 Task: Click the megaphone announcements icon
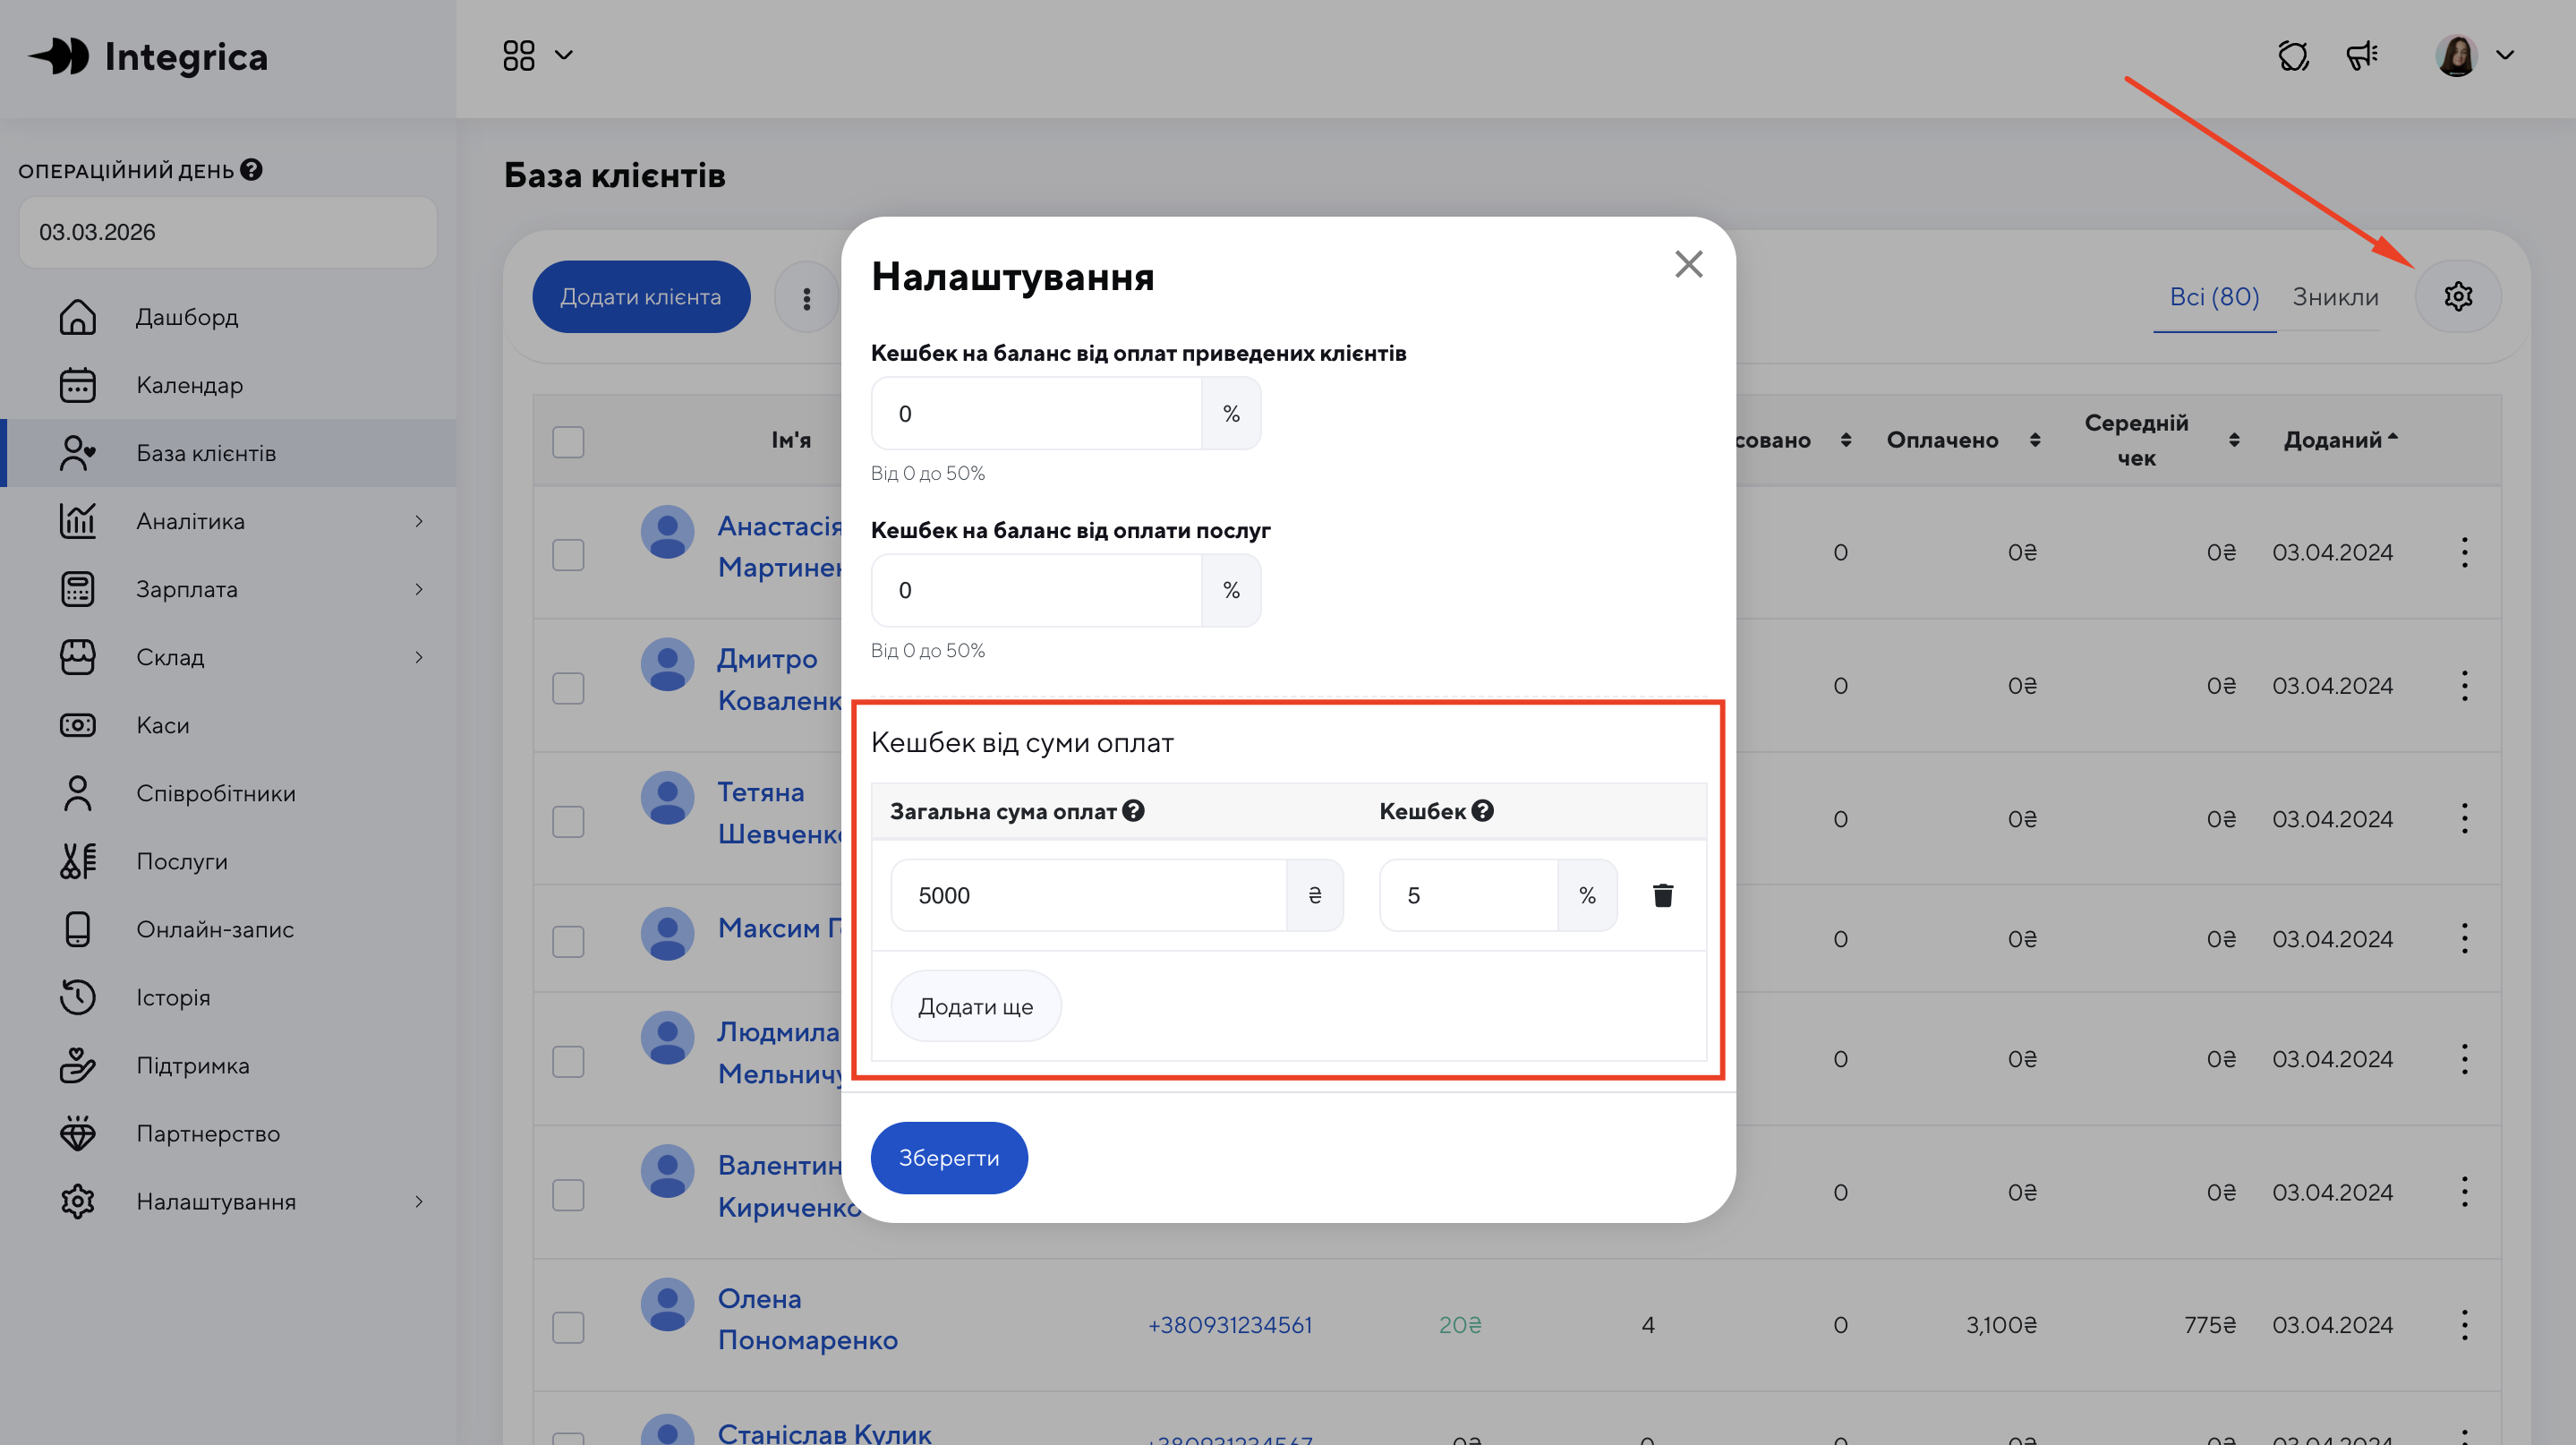[x=2362, y=56]
